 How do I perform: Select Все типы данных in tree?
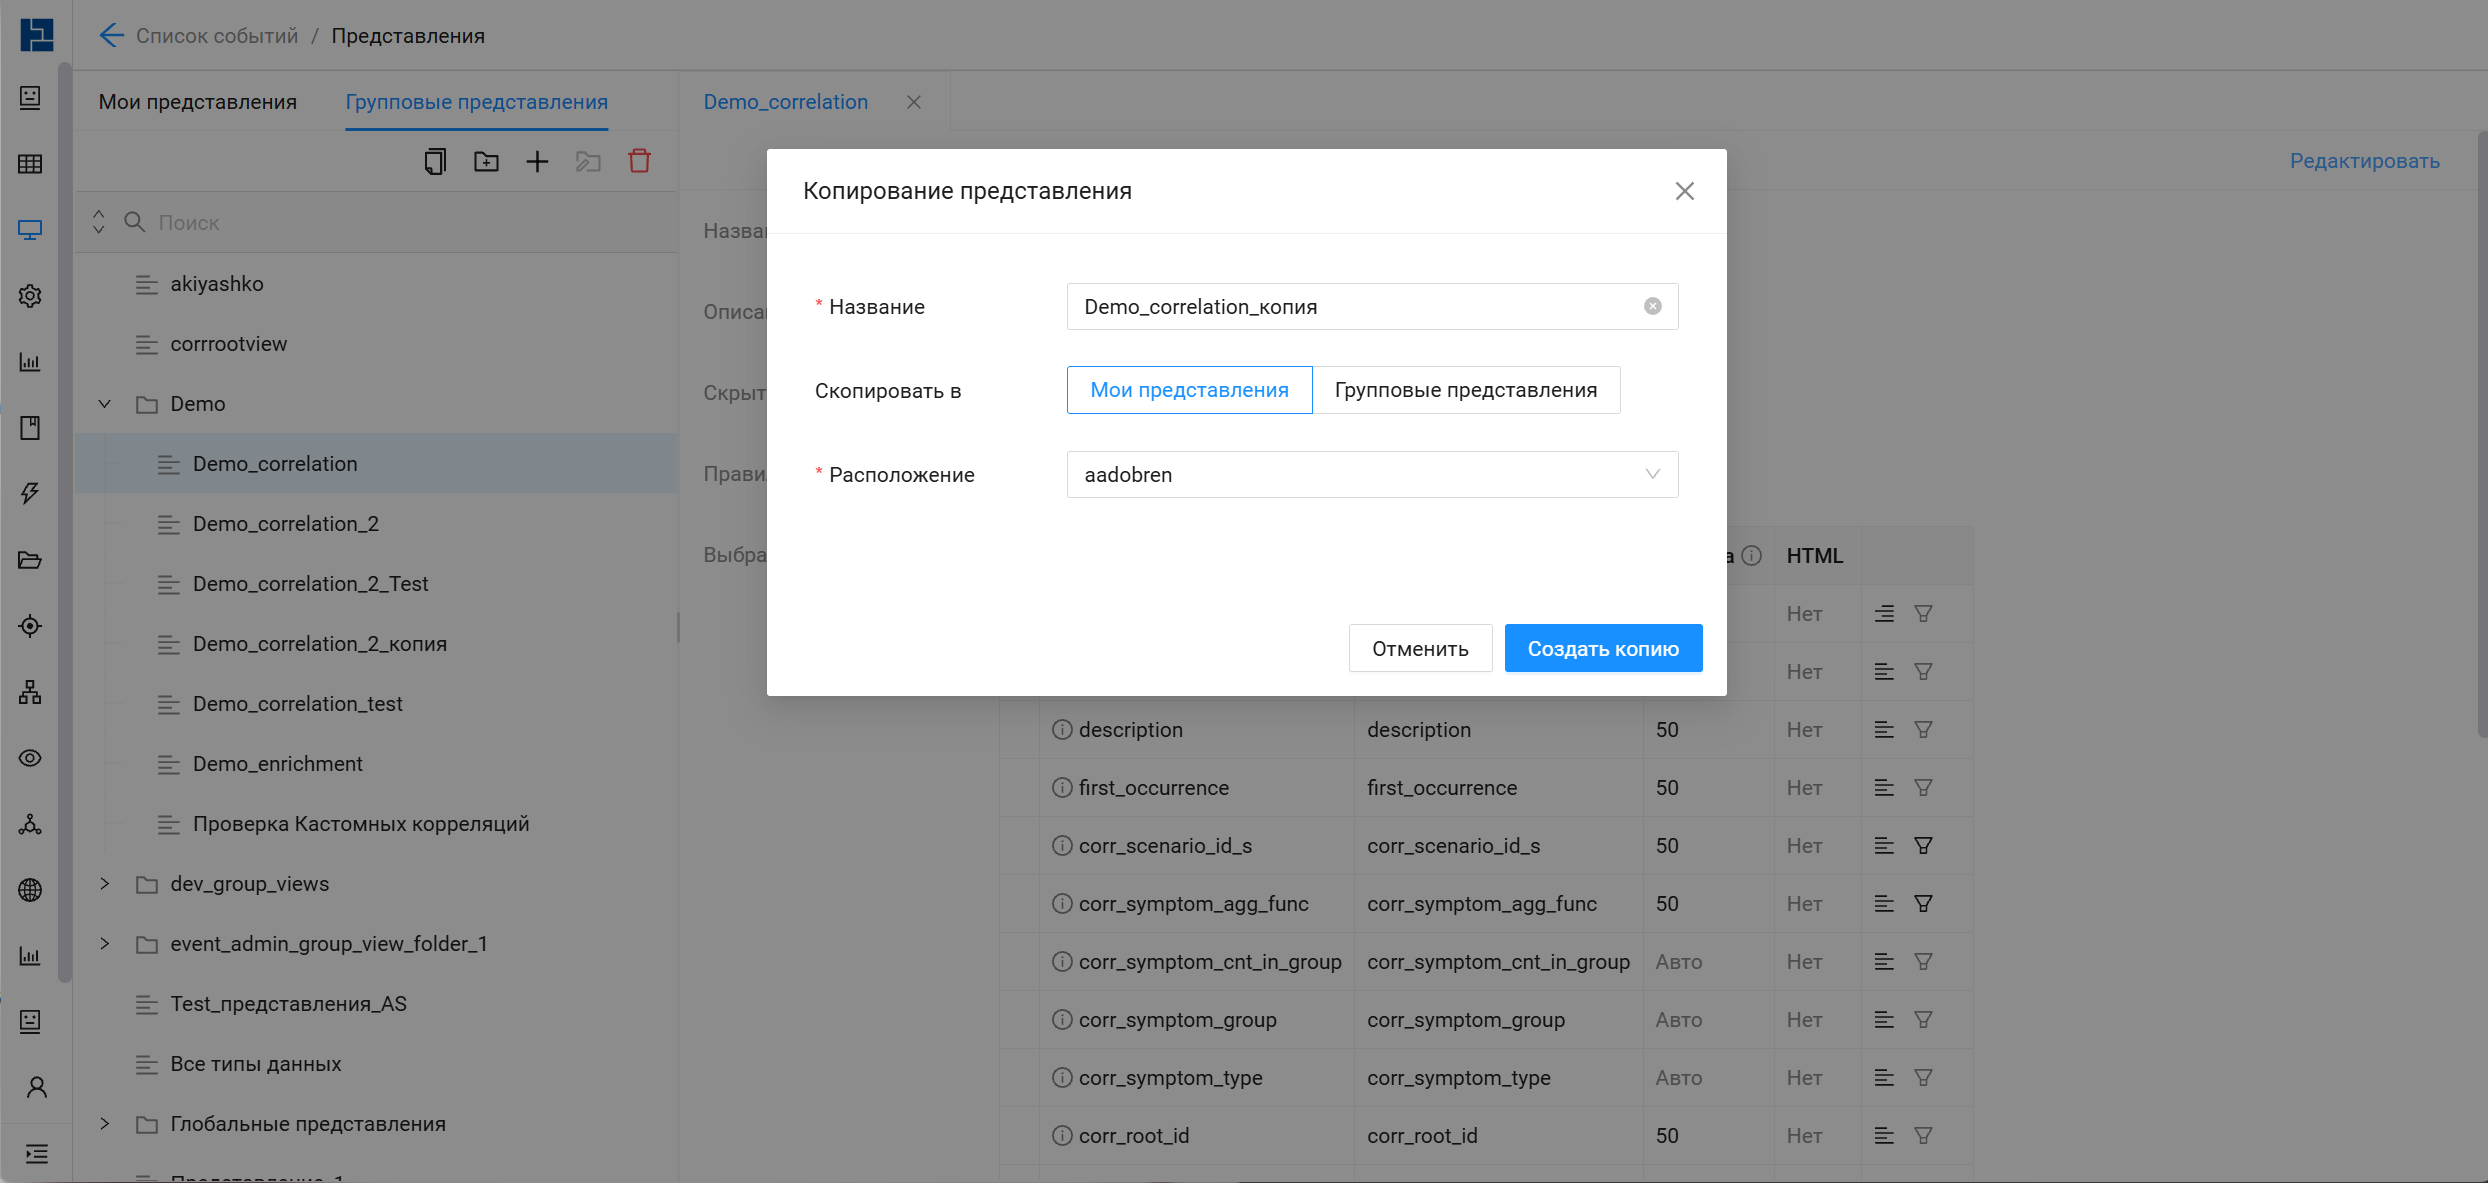(x=256, y=1064)
